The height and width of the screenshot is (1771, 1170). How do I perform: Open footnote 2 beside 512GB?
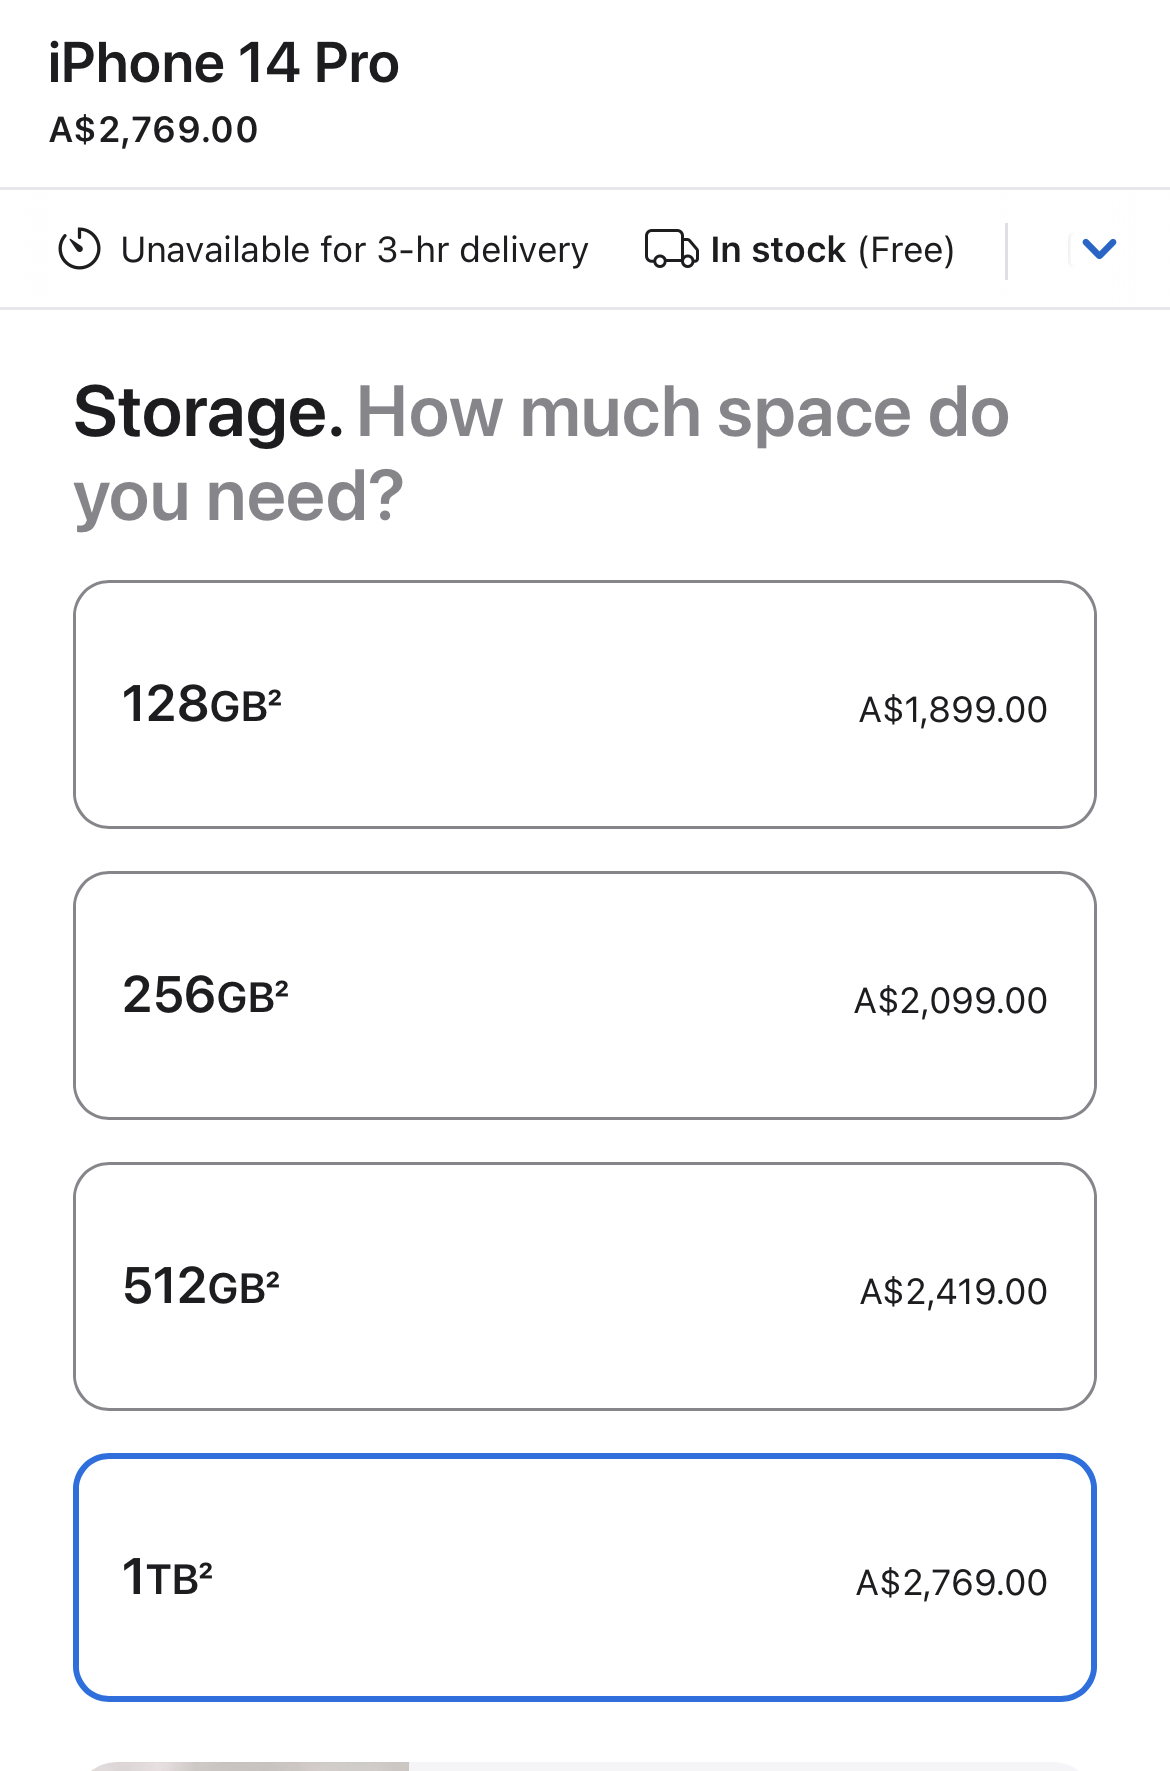click(273, 1276)
